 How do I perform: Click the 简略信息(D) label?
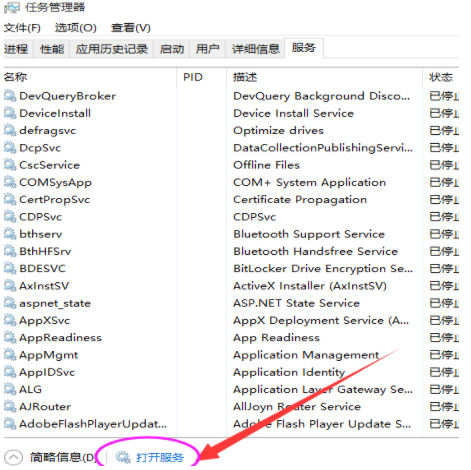[x=63, y=457]
